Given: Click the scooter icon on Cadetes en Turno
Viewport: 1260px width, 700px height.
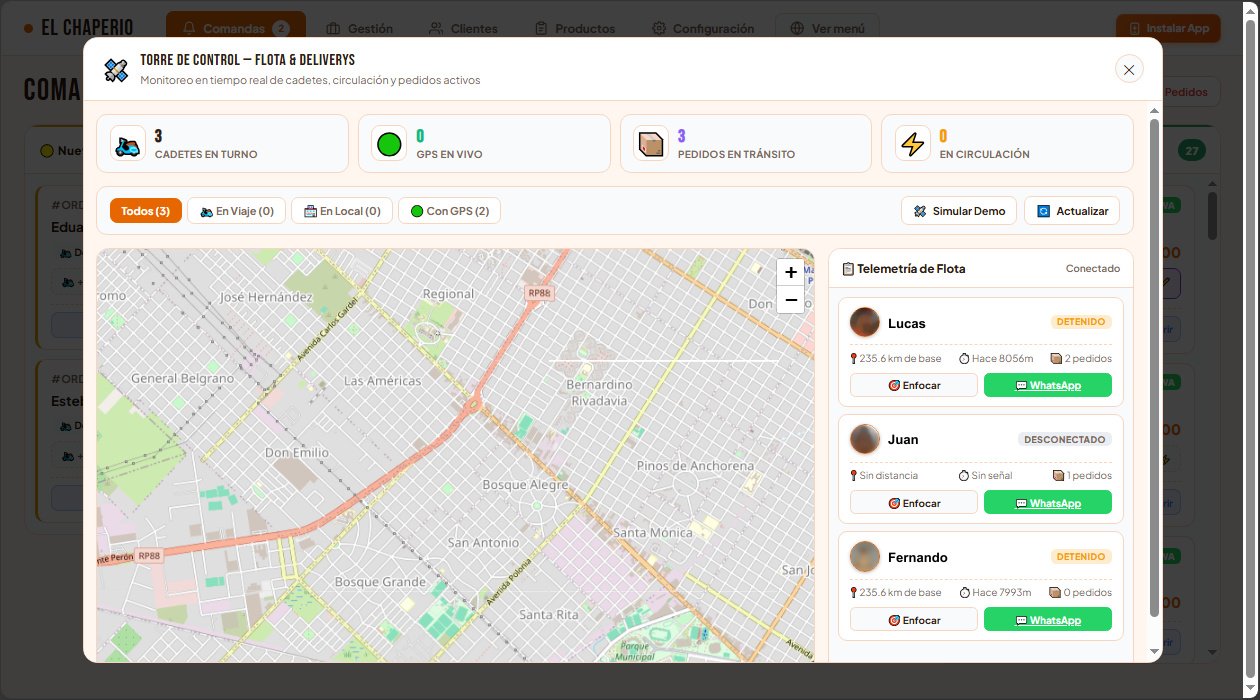Looking at the screenshot, I should [x=127, y=145].
